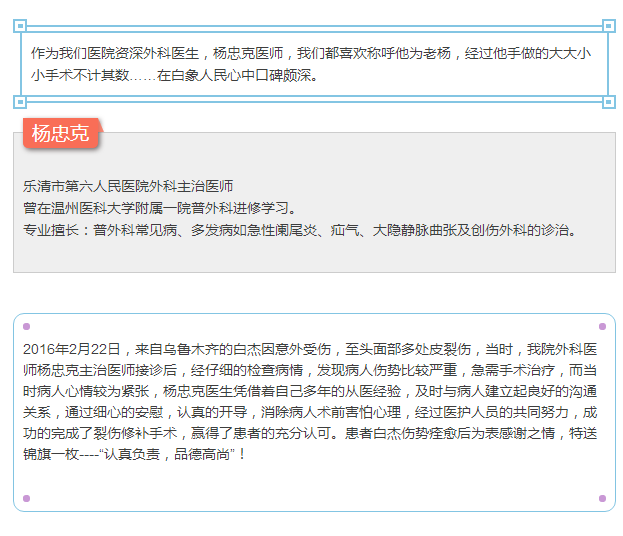The image size is (623, 536).
Task: Click the bottom-left purple dot in the story box
Action: click(x=27, y=498)
